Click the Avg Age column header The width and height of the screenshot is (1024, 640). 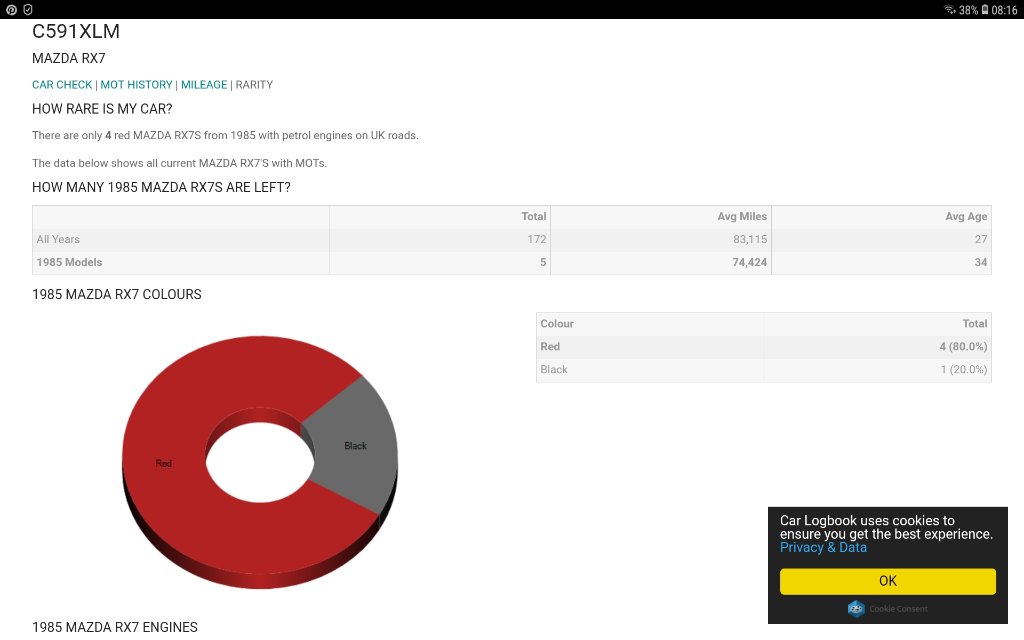[x=966, y=216]
